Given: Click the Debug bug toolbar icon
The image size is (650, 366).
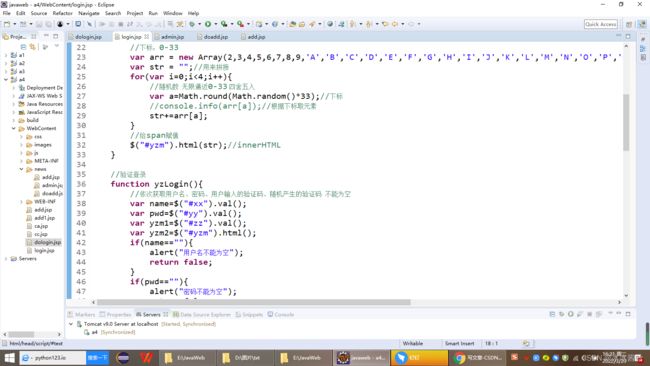Looking at the screenshot, I should pos(192,24).
